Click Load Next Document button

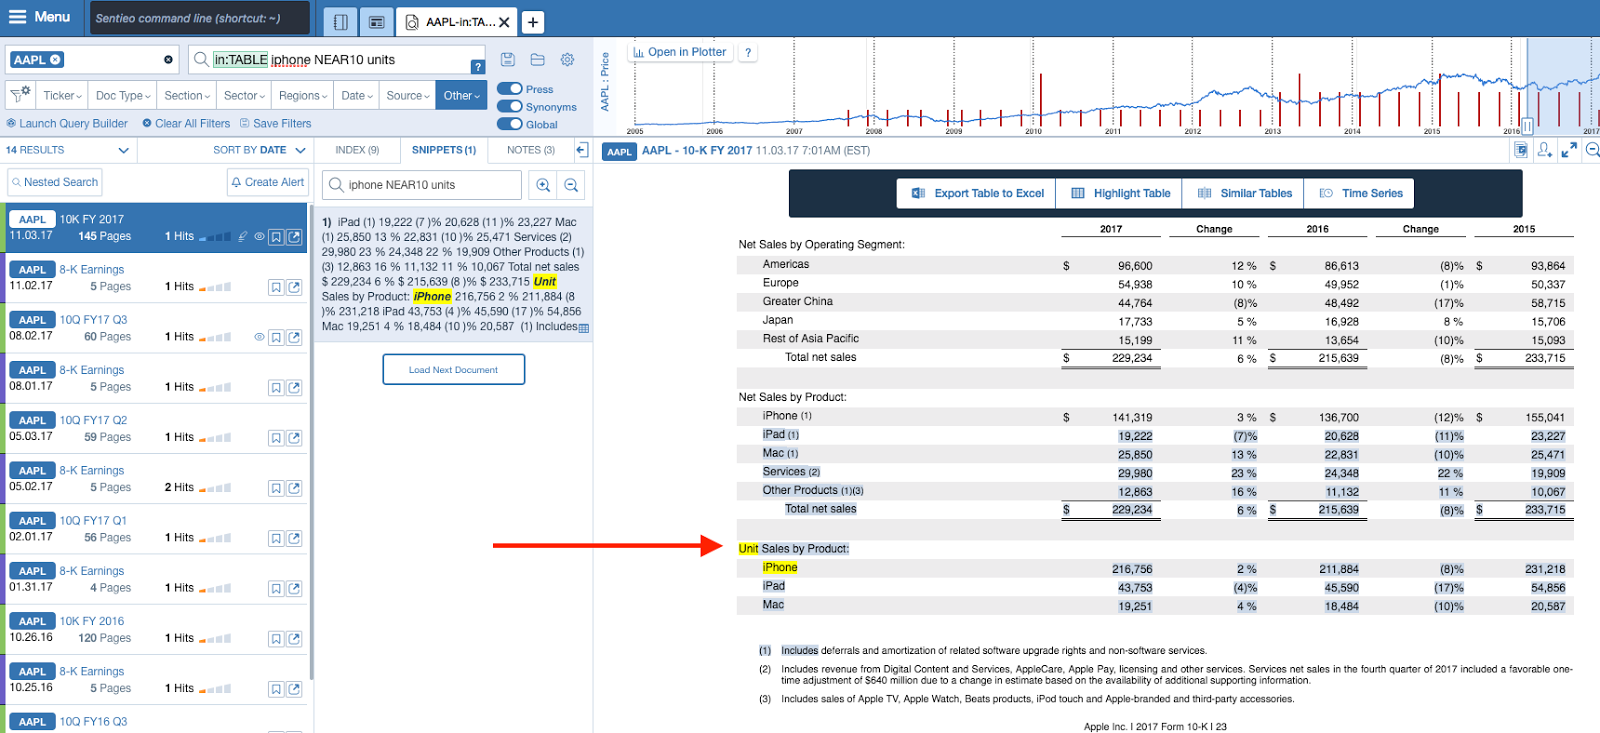[x=453, y=369]
